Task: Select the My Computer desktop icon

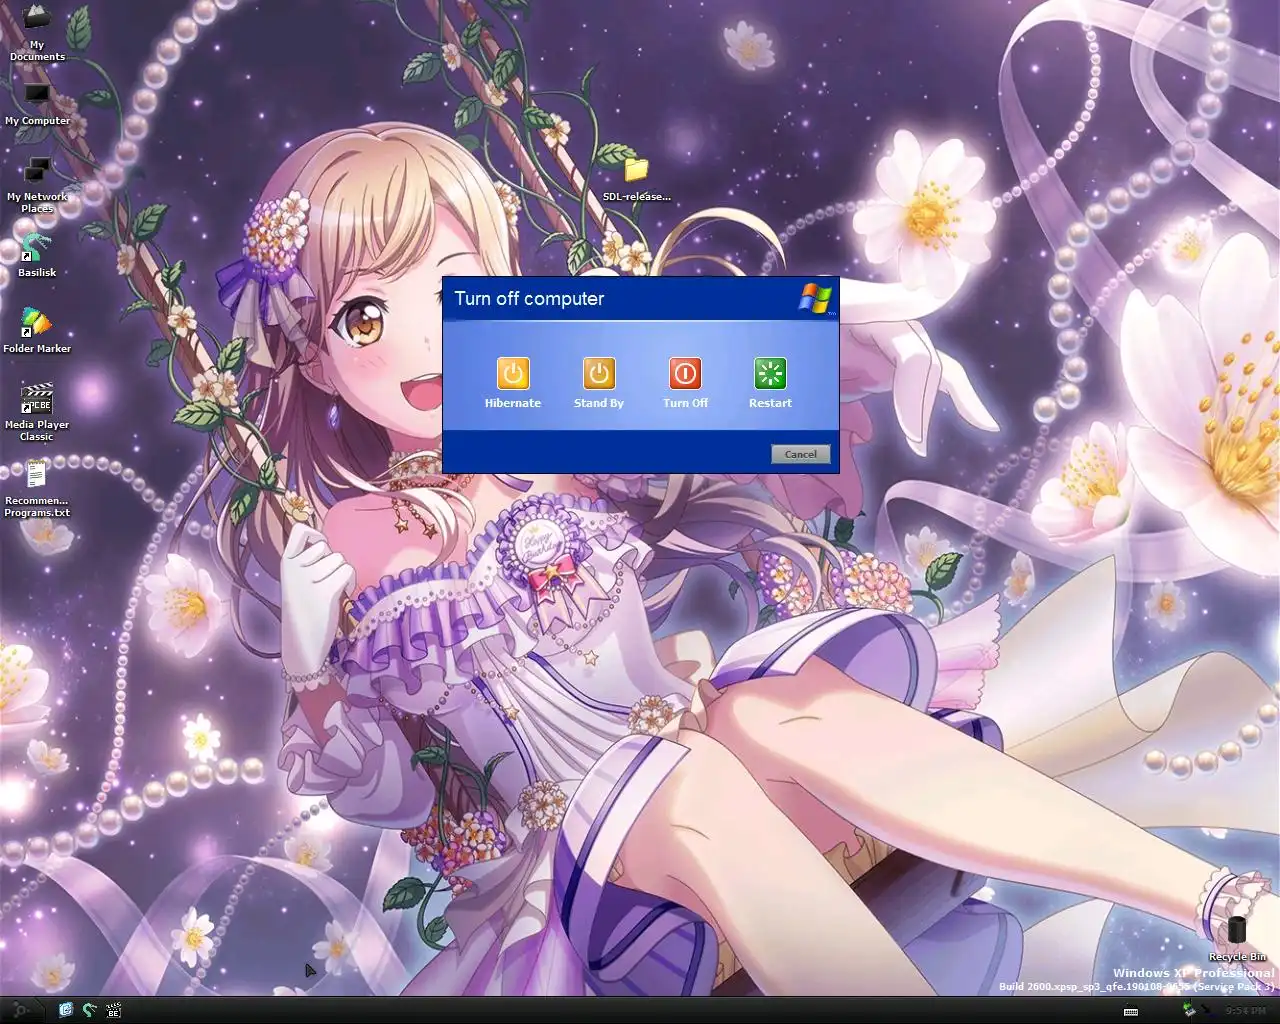Action: pos(37,105)
